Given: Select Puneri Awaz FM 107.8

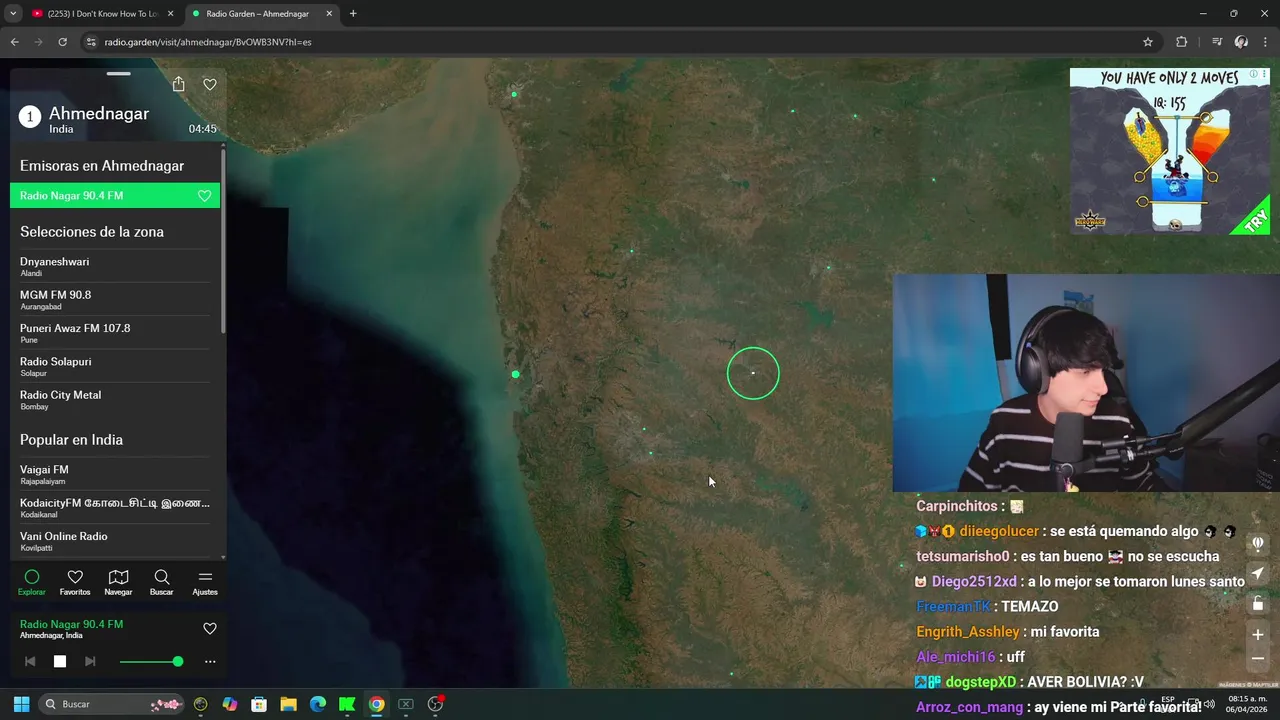Looking at the screenshot, I should click(x=115, y=333).
